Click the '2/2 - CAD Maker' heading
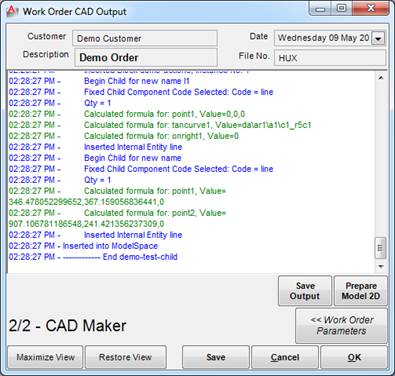This screenshot has height=376, width=395. [x=67, y=326]
